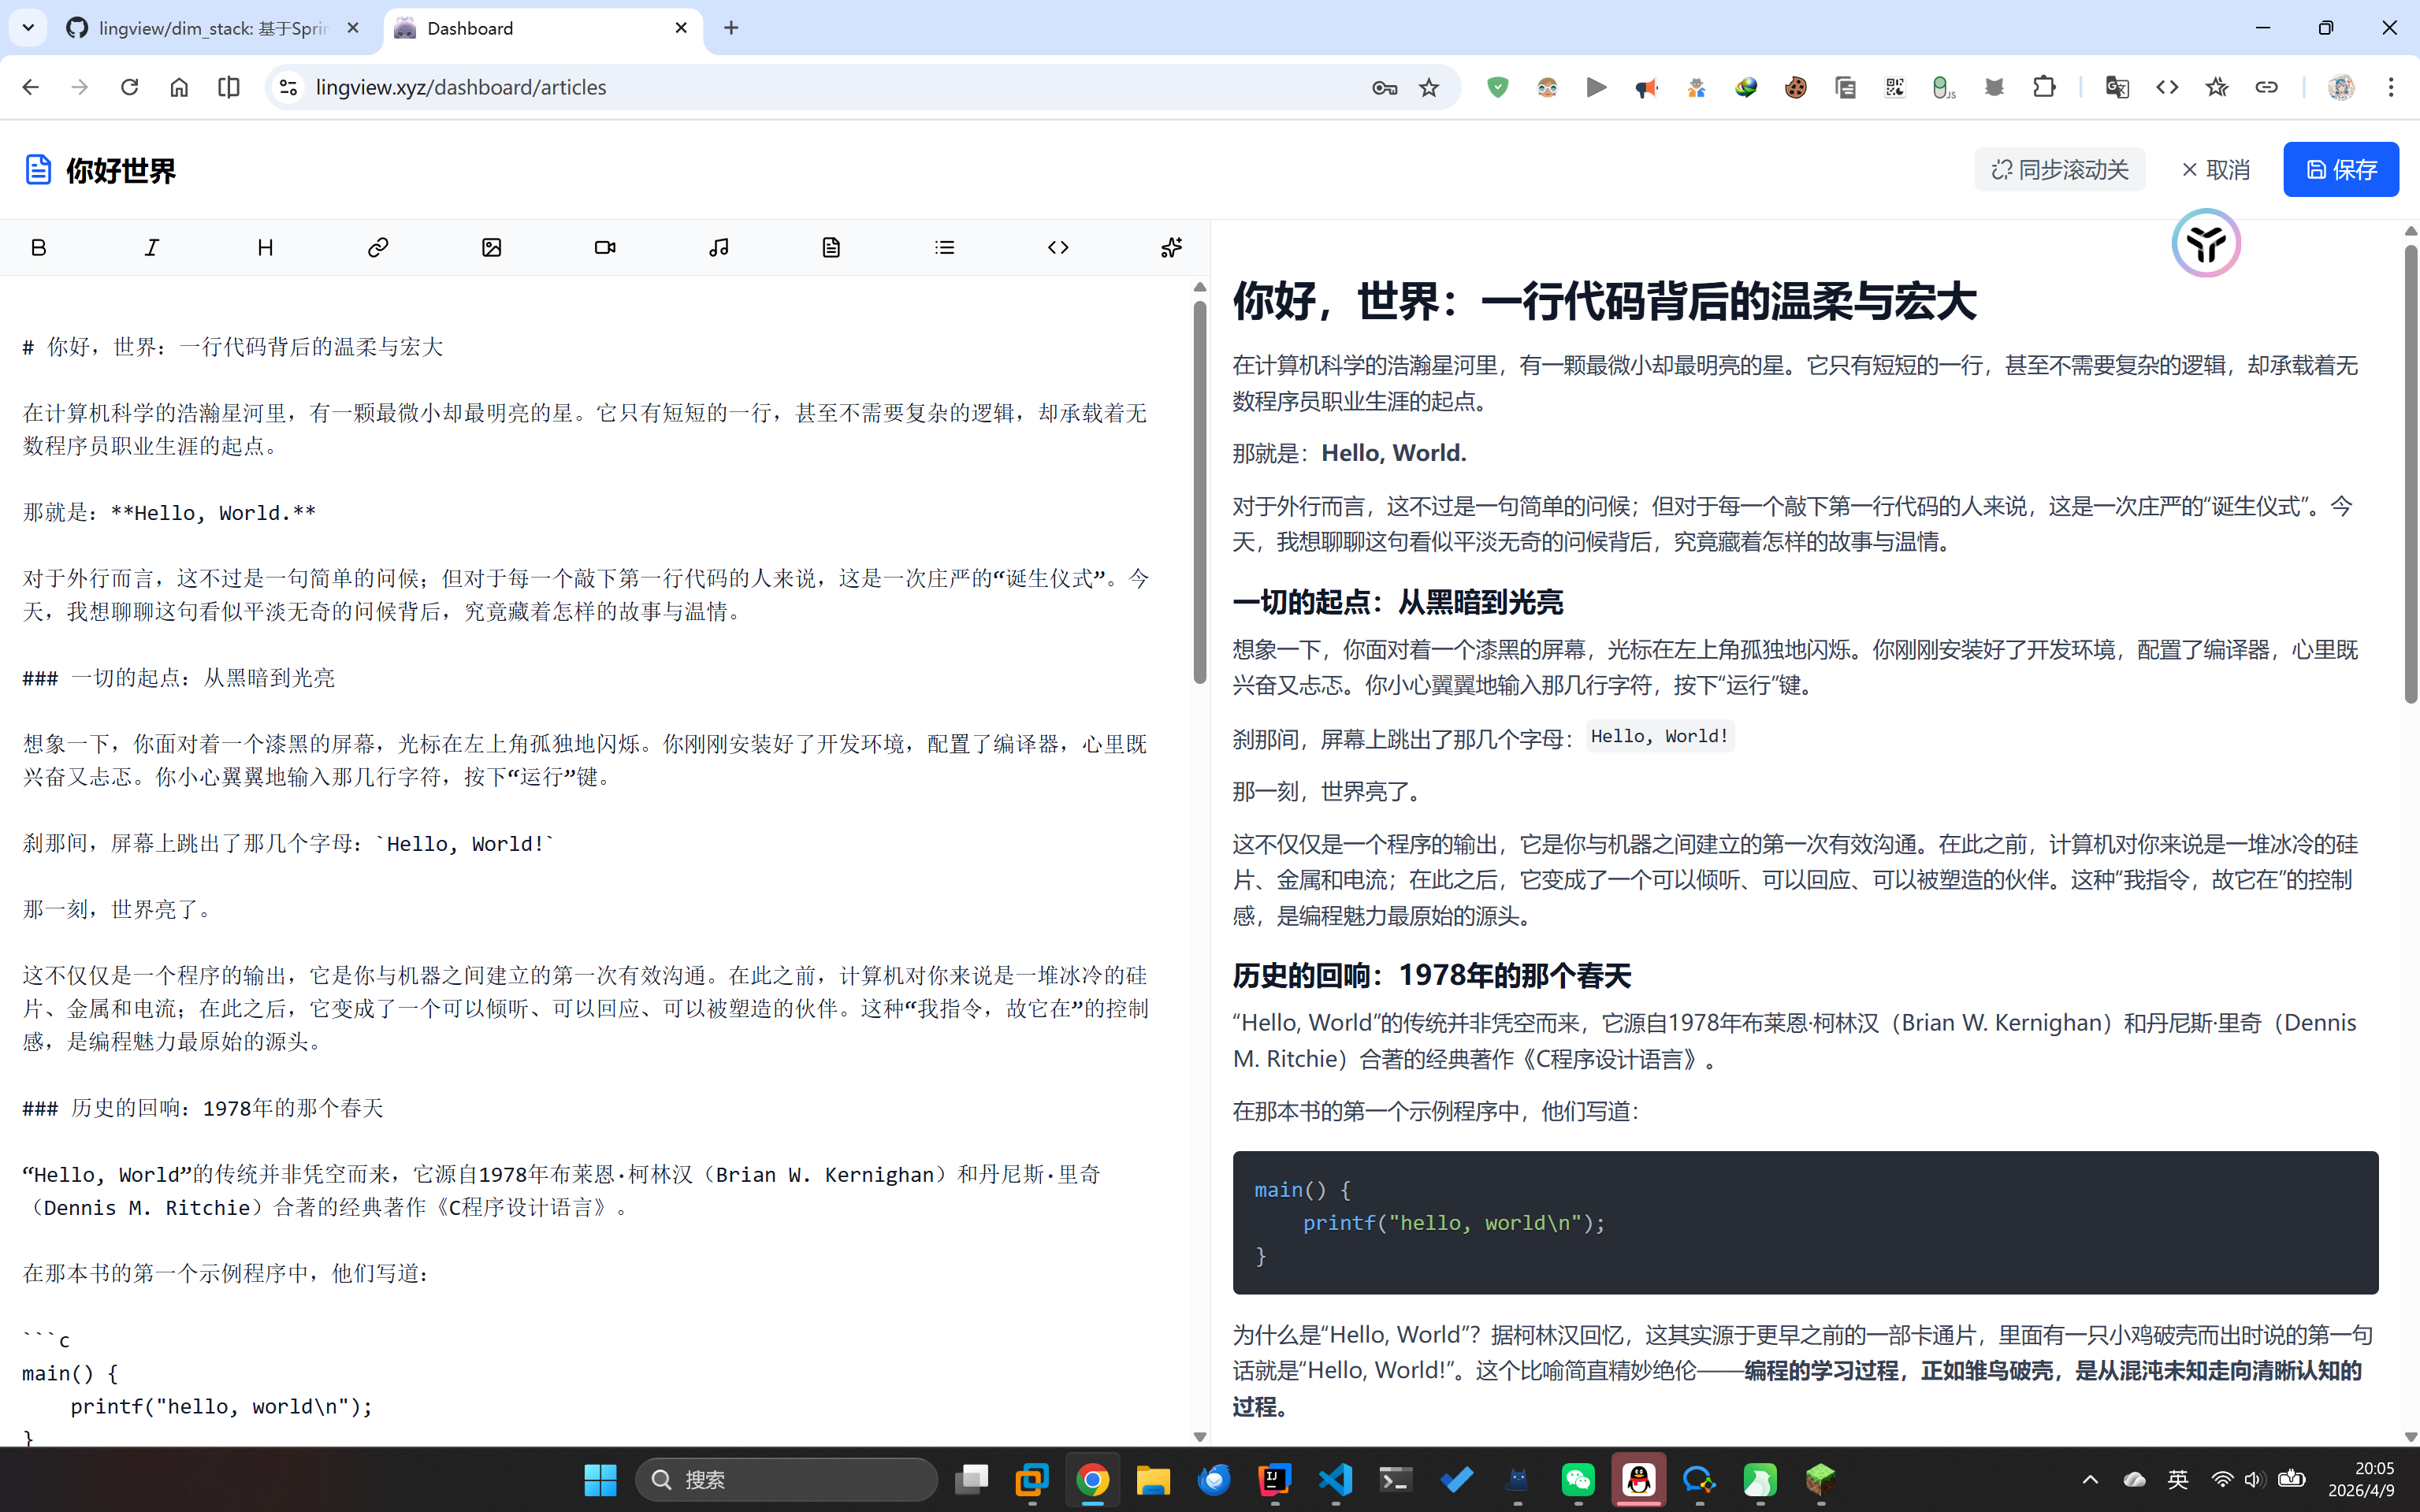This screenshot has width=2420, height=1512.
Task: Click the 保存 save button
Action: 2340,170
